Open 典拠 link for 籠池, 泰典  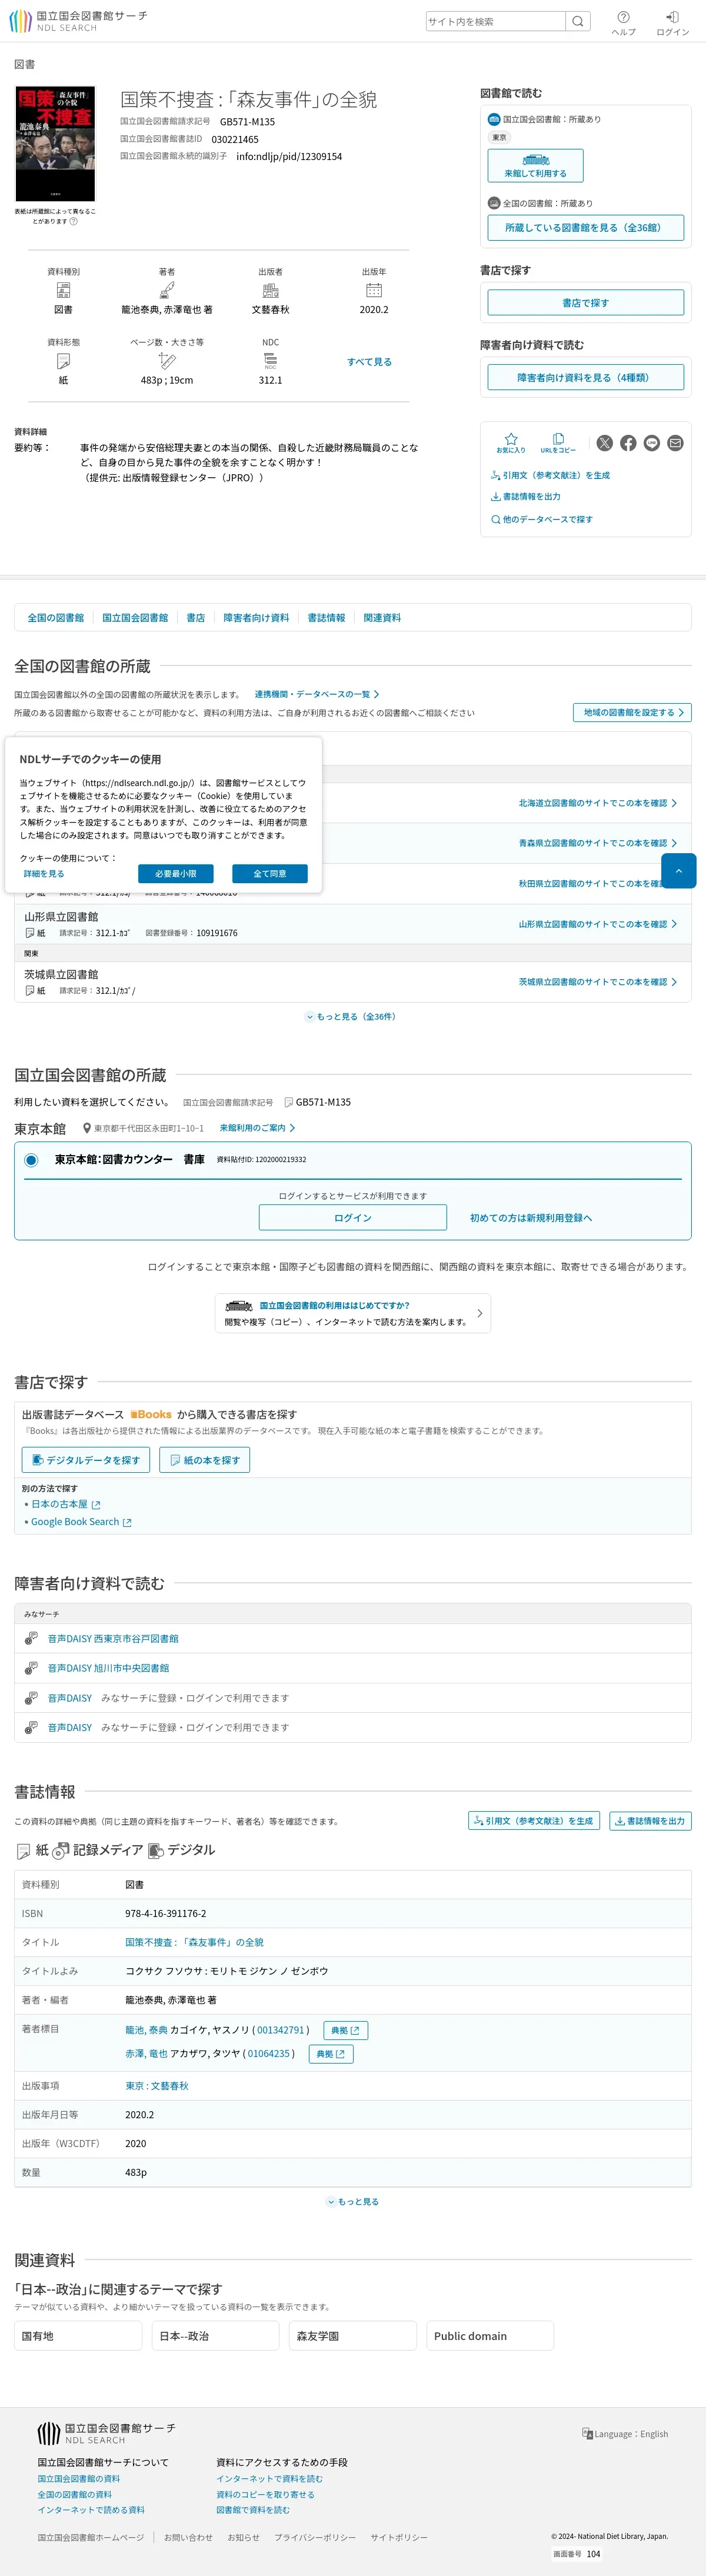click(x=345, y=2030)
